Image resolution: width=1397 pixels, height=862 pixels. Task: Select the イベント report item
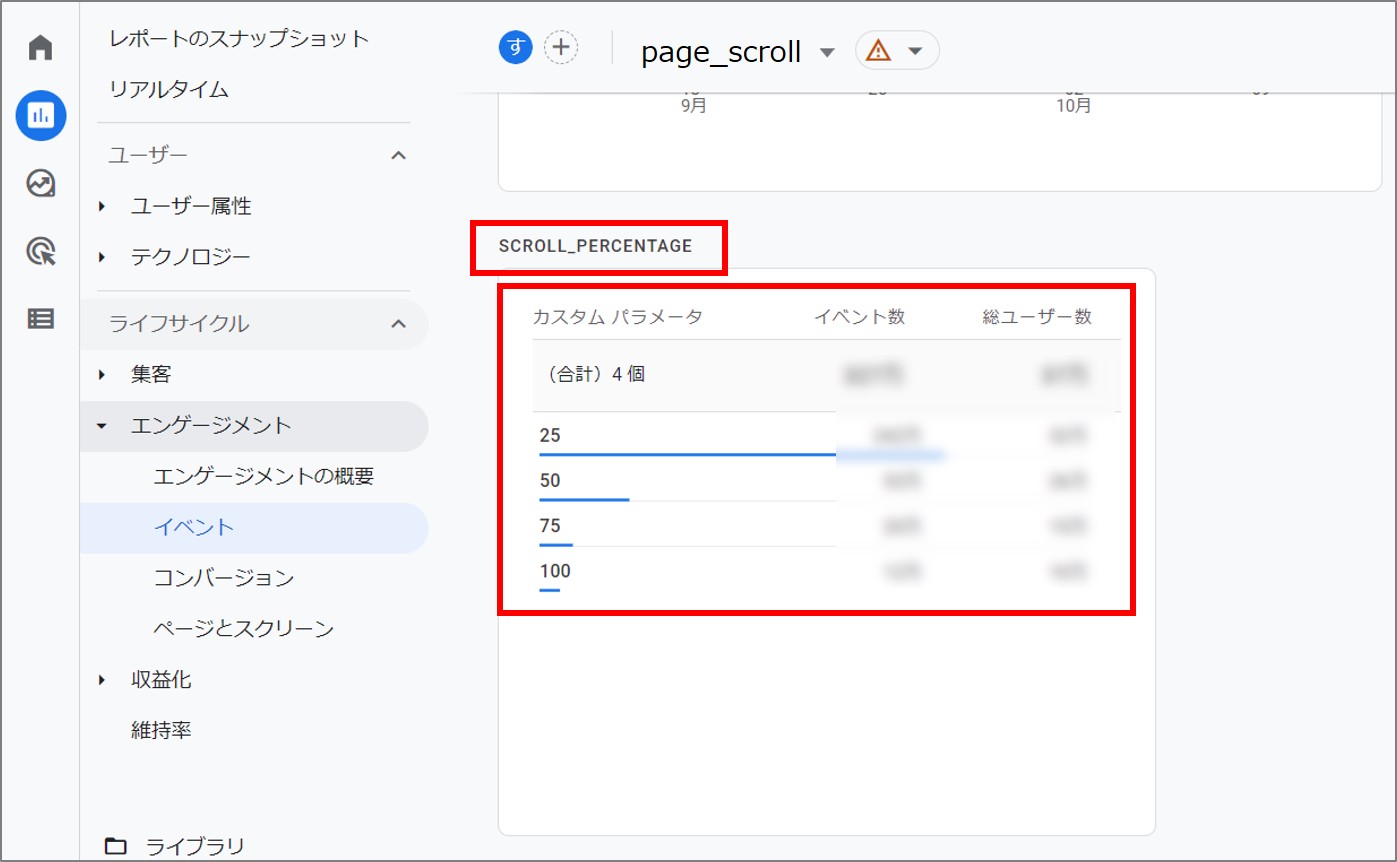click(x=254, y=528)
